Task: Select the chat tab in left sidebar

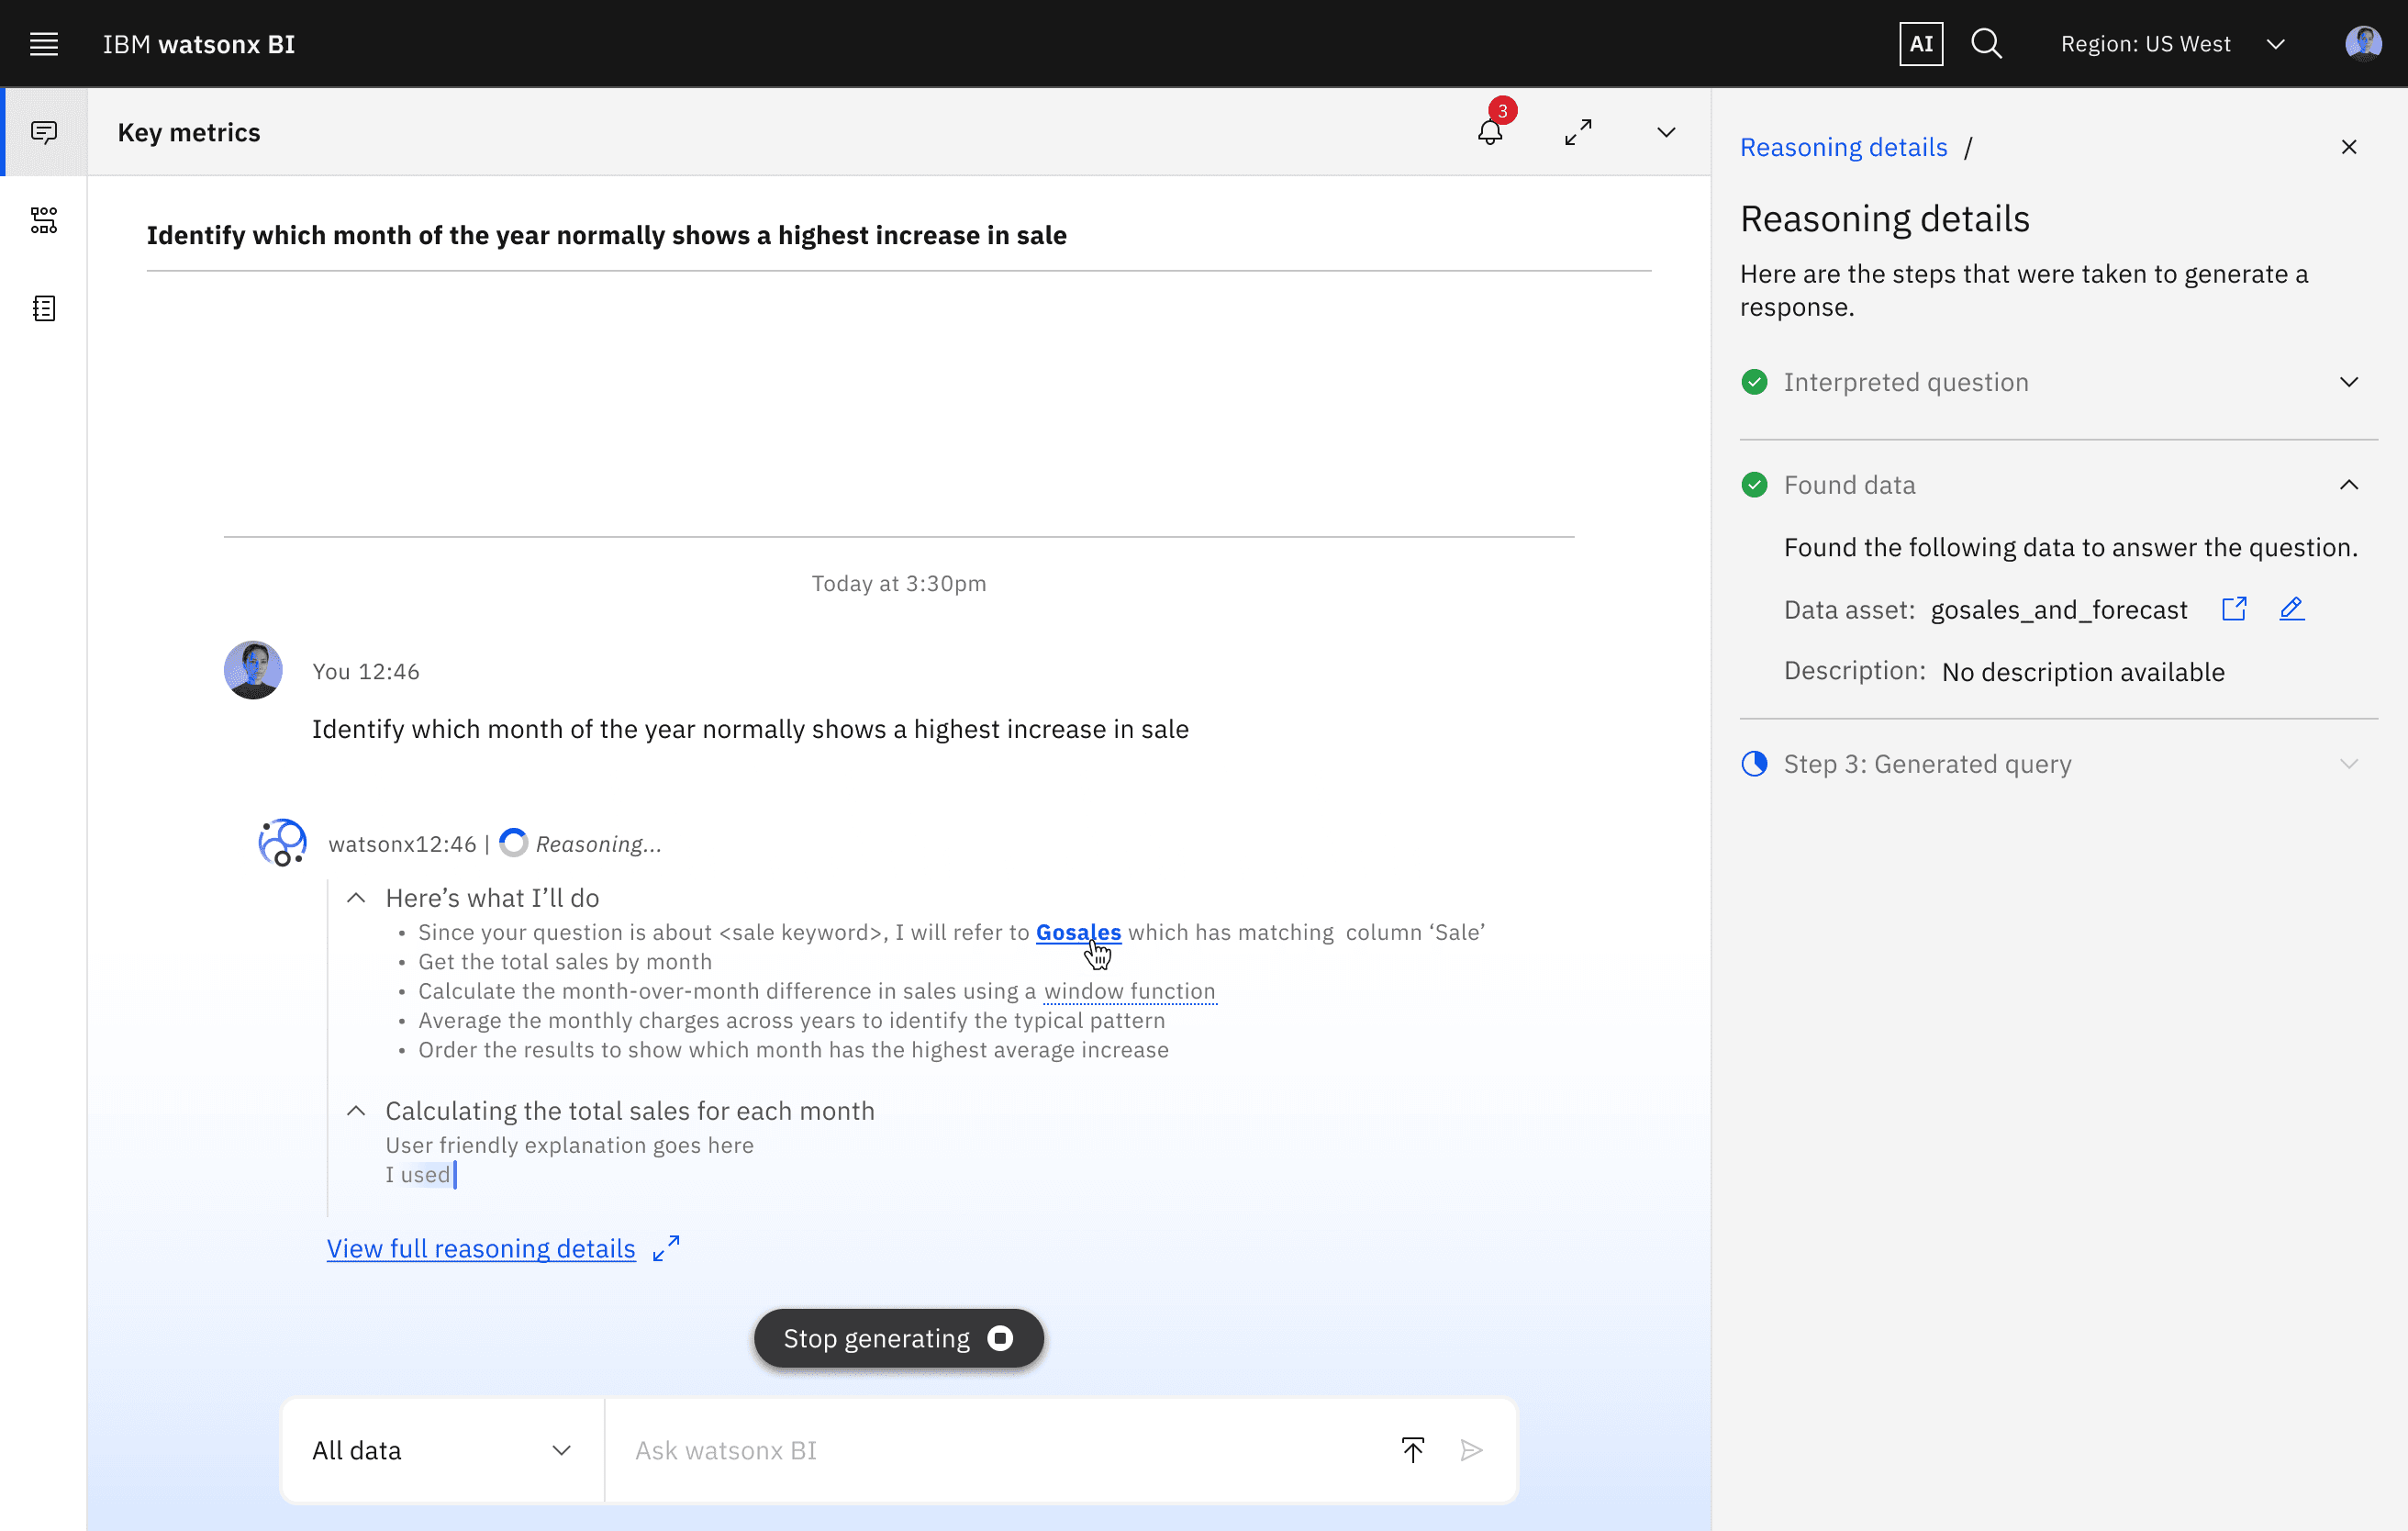Action: [x=44, y=132]
